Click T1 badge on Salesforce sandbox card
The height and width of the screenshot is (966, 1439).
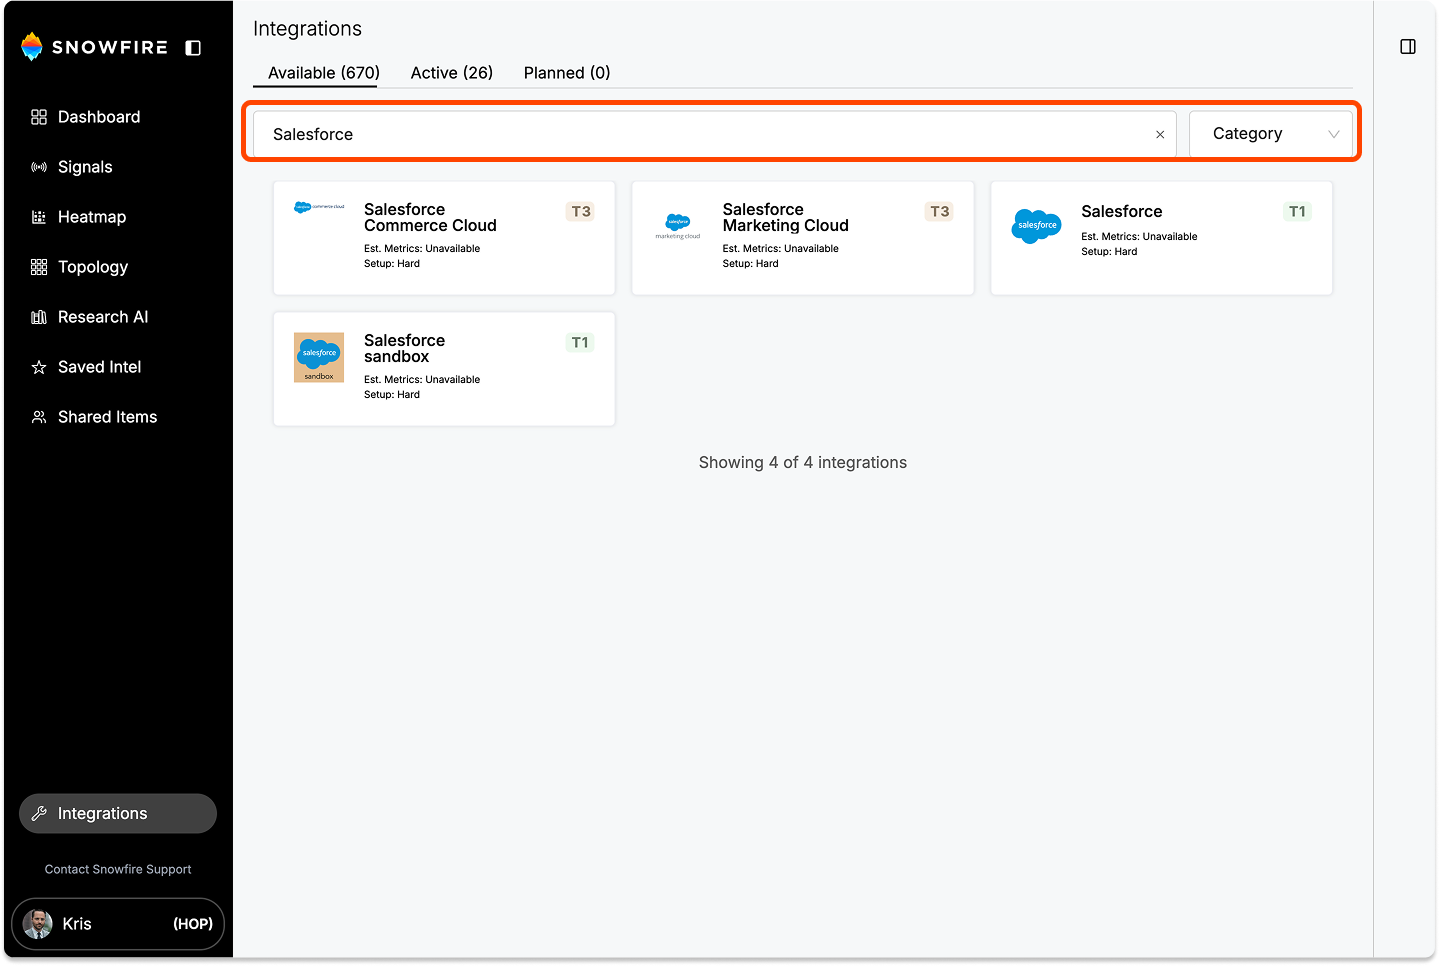click(x=580, y=342)
